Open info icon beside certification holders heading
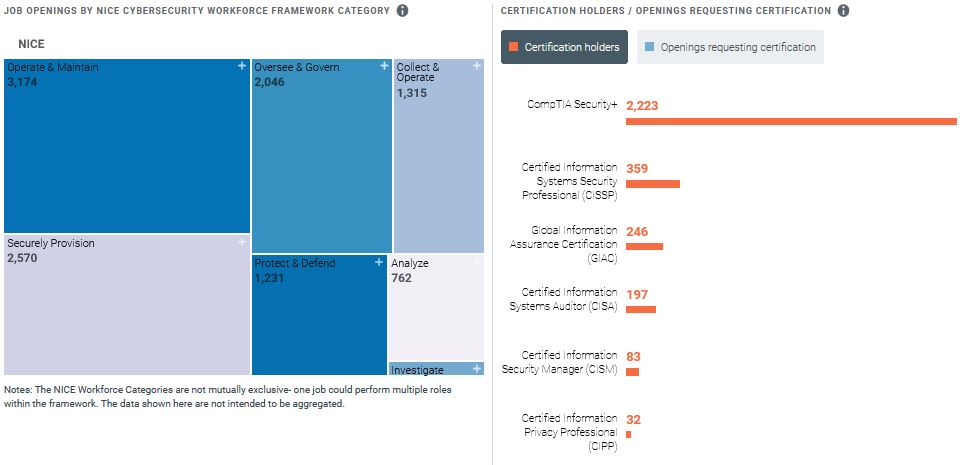962x465 pixels. [843, 11]
